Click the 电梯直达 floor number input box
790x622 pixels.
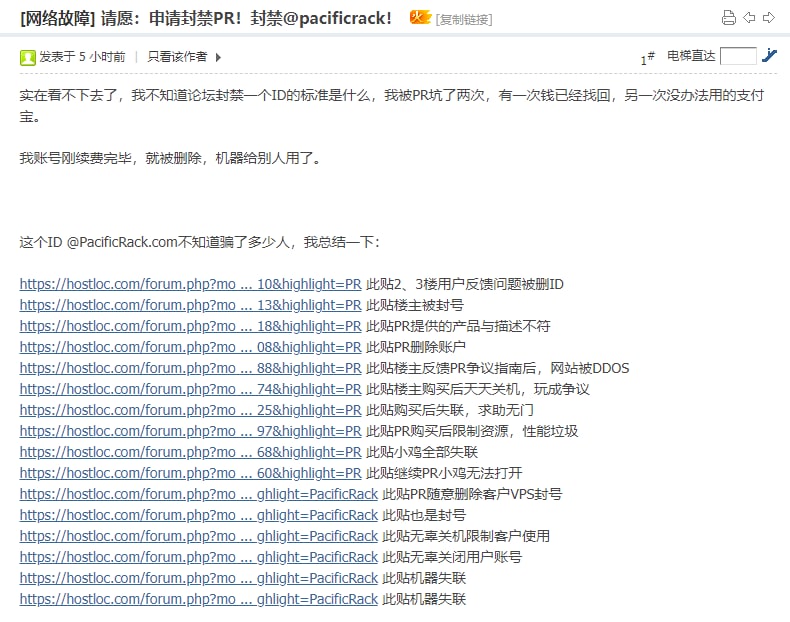tap(738, 56)
